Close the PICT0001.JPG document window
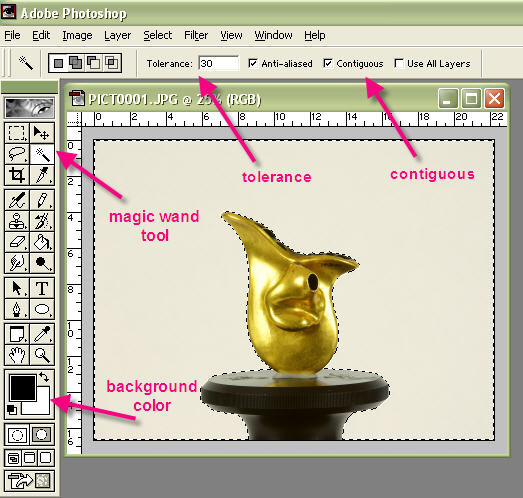523x498 pixels. [494, 98]
